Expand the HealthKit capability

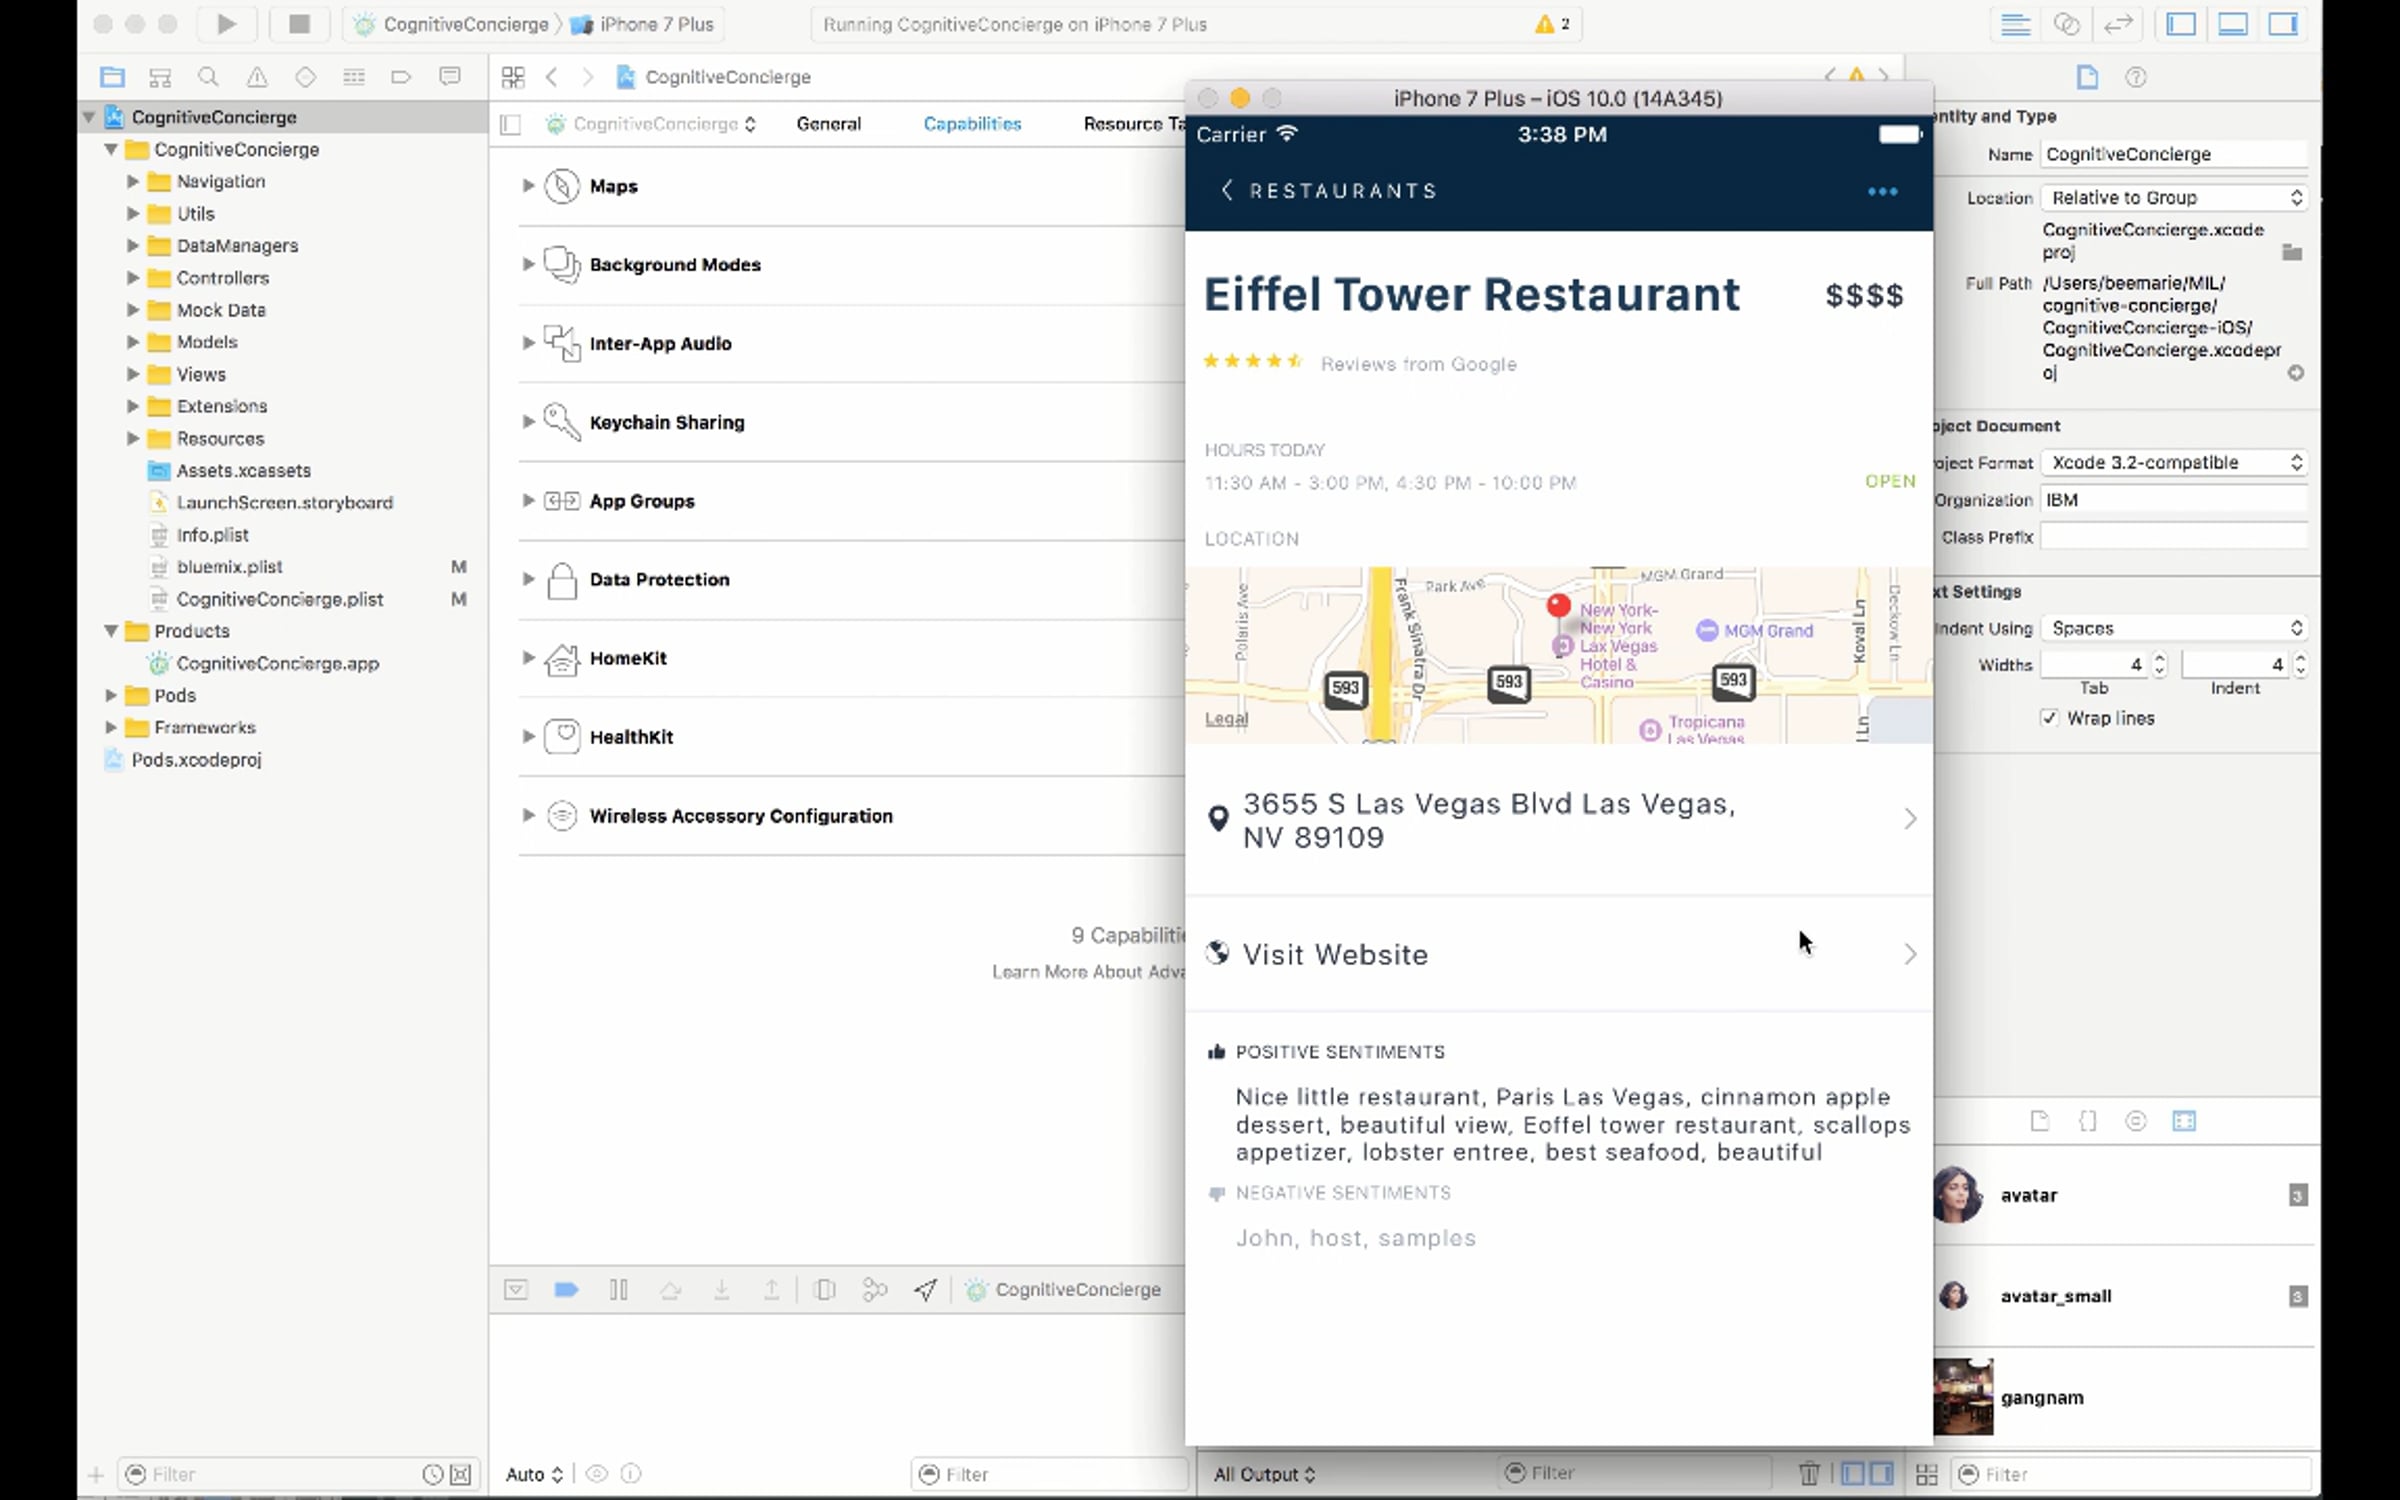tap(528, 737)
